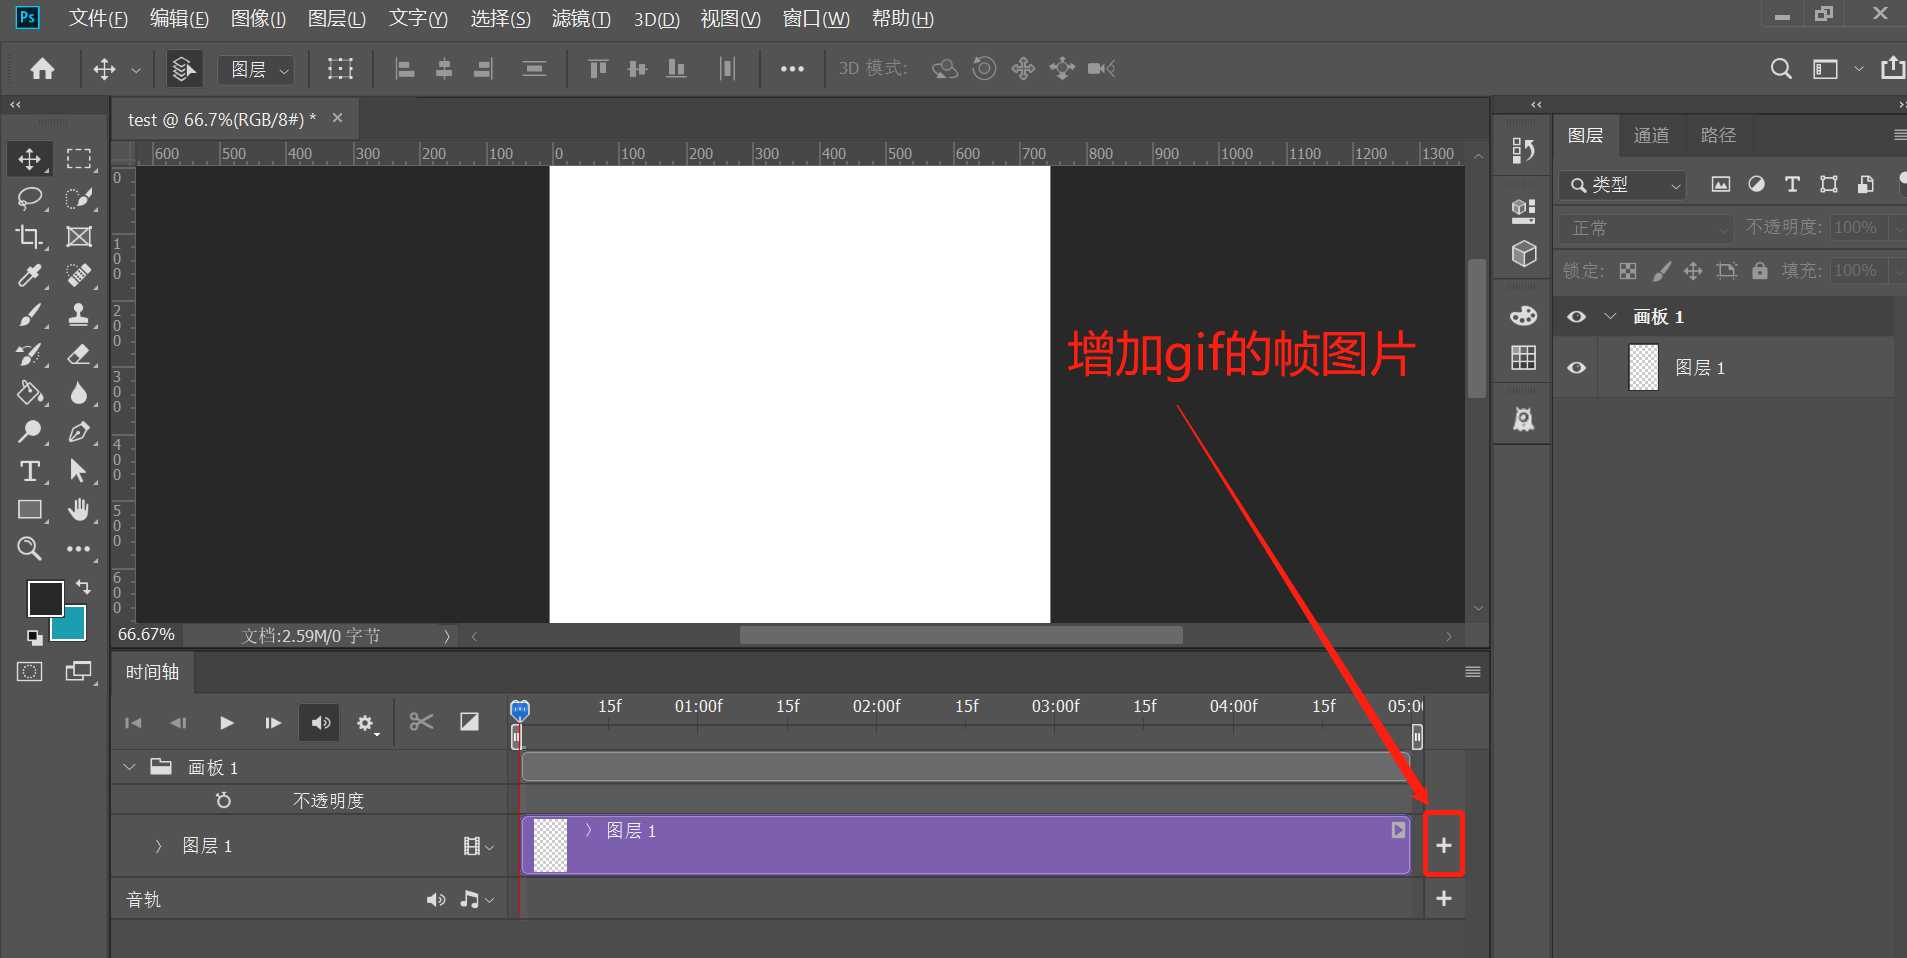Open the 图层 auto-select dropdown
Image resolution: width=1907 pixels, height=958 pixels.
tap(257, 69)
